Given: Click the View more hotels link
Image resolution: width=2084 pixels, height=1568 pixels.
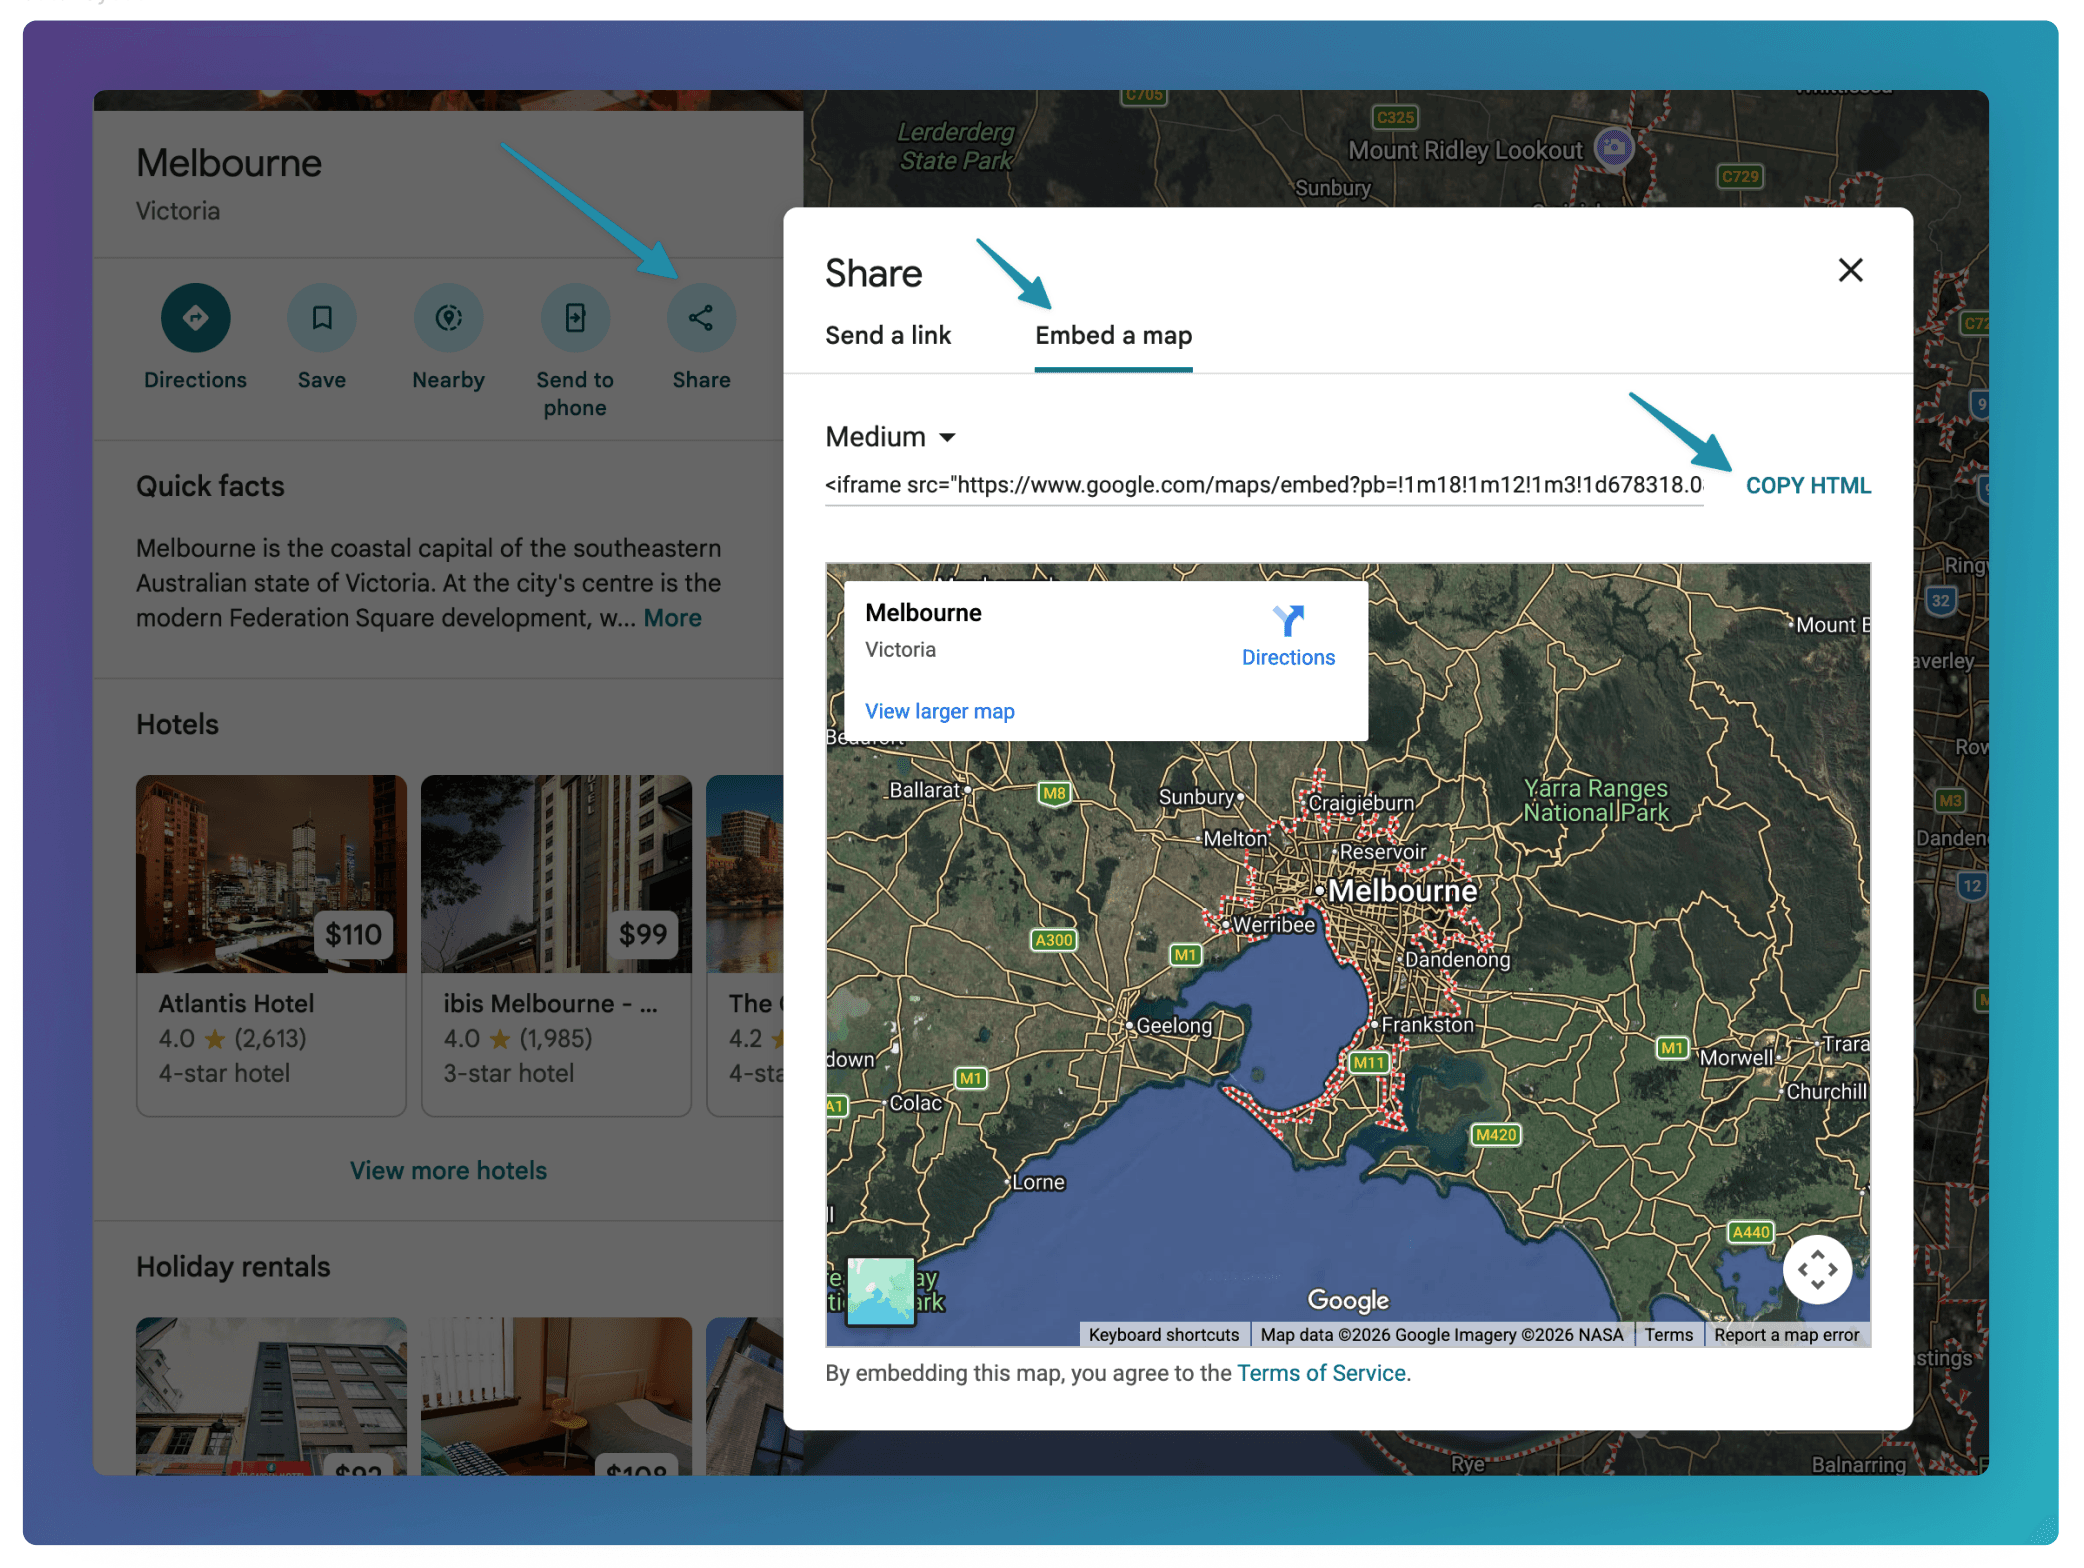Looking at the screenshot, I should [448, 1171].
